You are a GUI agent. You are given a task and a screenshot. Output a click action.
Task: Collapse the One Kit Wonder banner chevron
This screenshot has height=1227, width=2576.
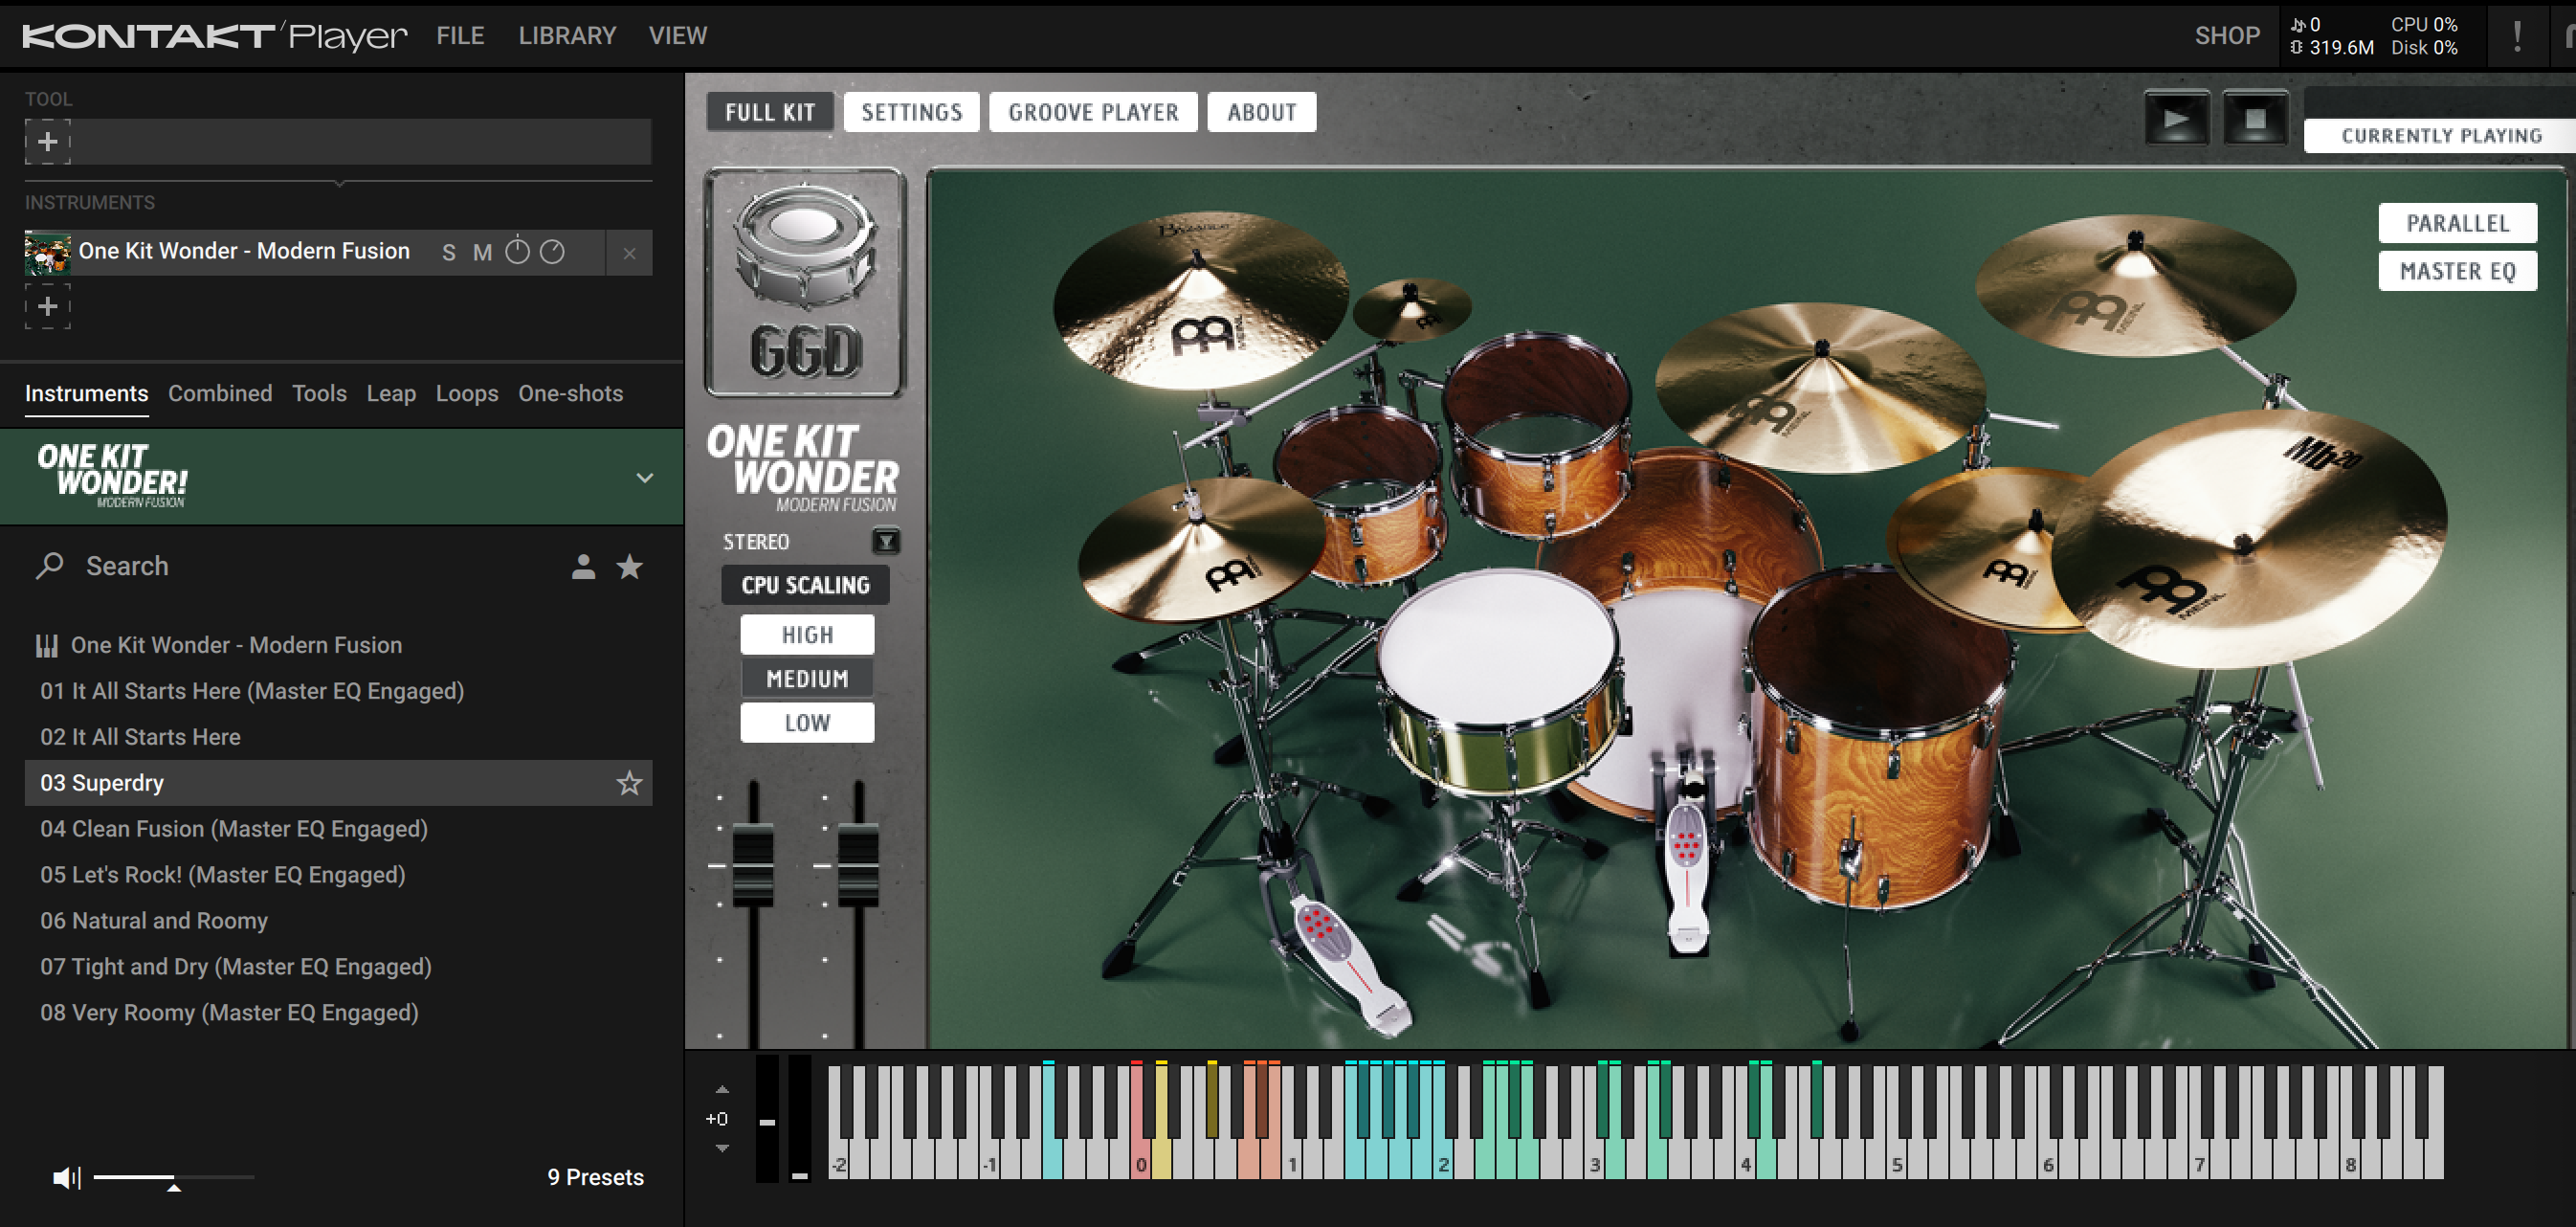[x=643, y=479]
